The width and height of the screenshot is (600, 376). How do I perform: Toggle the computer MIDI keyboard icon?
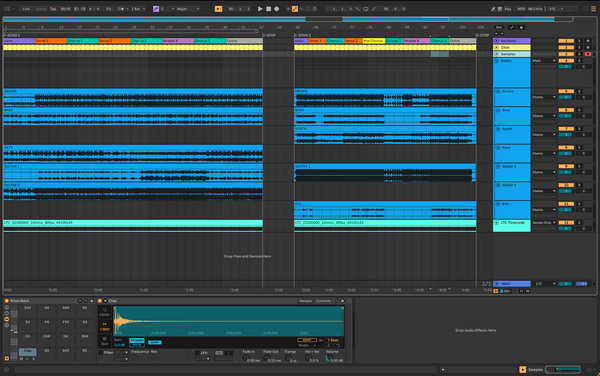(500, 9)
